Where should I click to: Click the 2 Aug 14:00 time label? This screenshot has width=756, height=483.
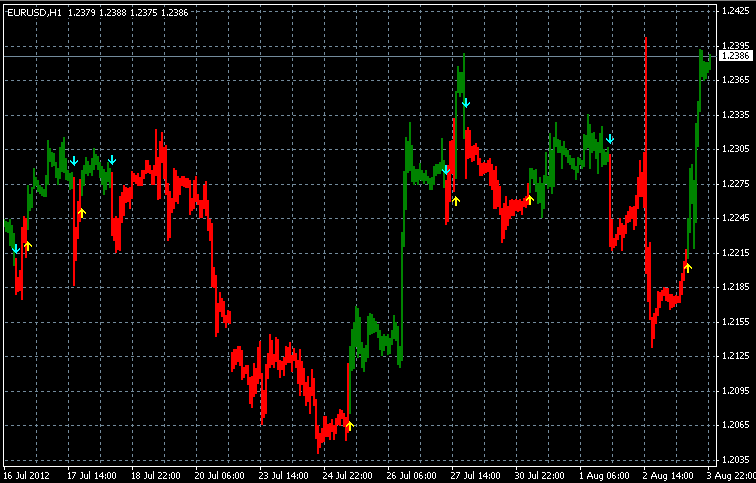668,476
